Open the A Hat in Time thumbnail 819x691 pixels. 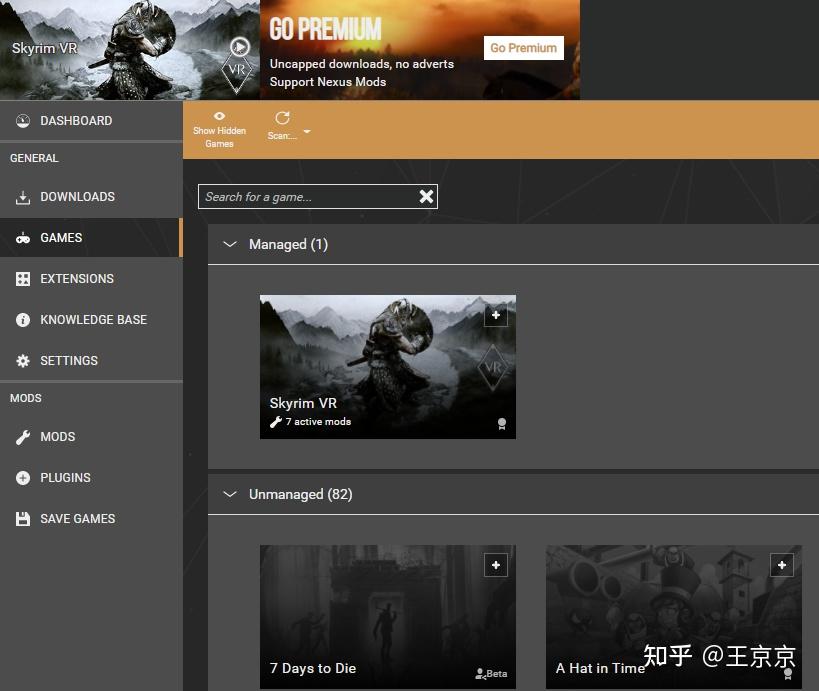(674, 617)
